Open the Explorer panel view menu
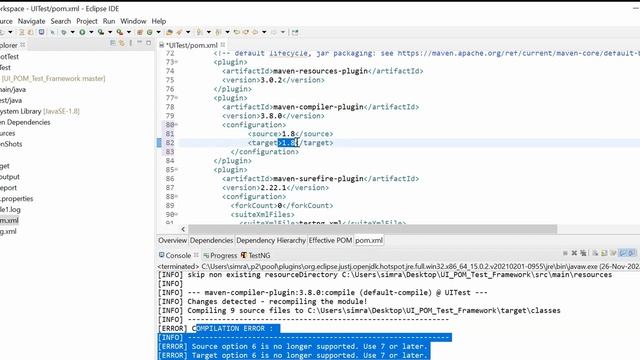Screen dimensions: 640x360 (x=131, y=43)
